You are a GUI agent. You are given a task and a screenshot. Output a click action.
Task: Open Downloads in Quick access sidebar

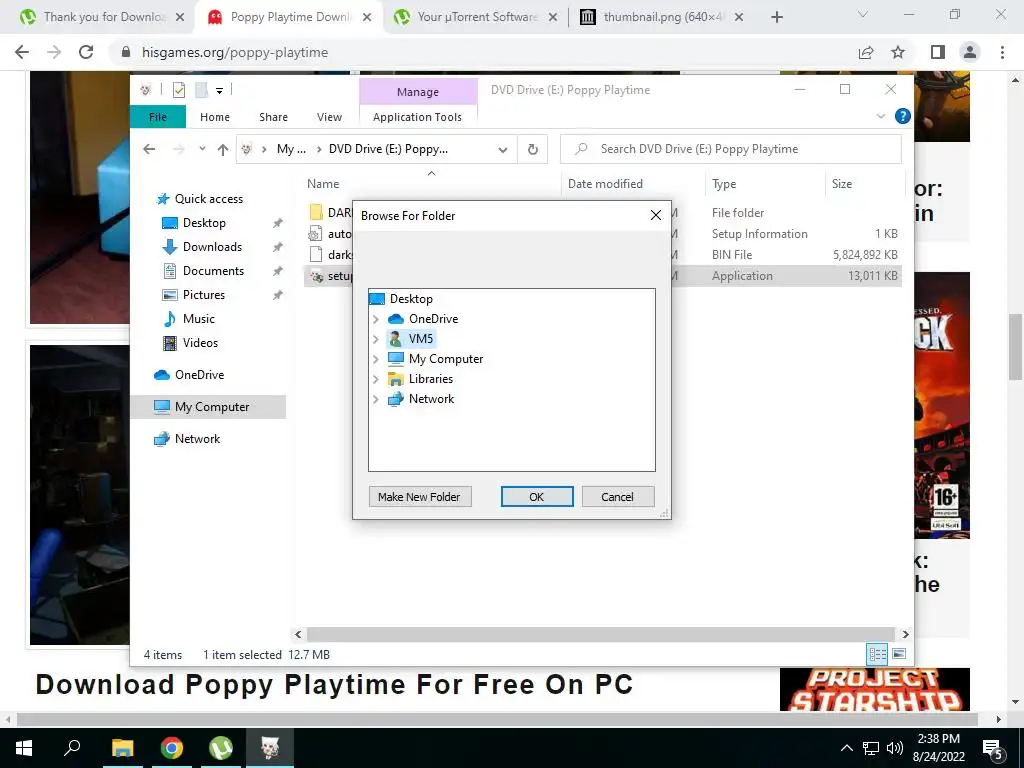[212, 247]
